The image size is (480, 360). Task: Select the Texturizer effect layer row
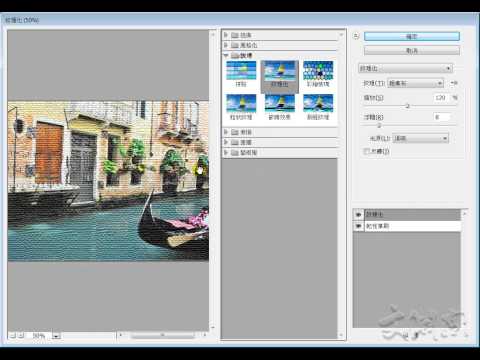click(x=412, y=215)
